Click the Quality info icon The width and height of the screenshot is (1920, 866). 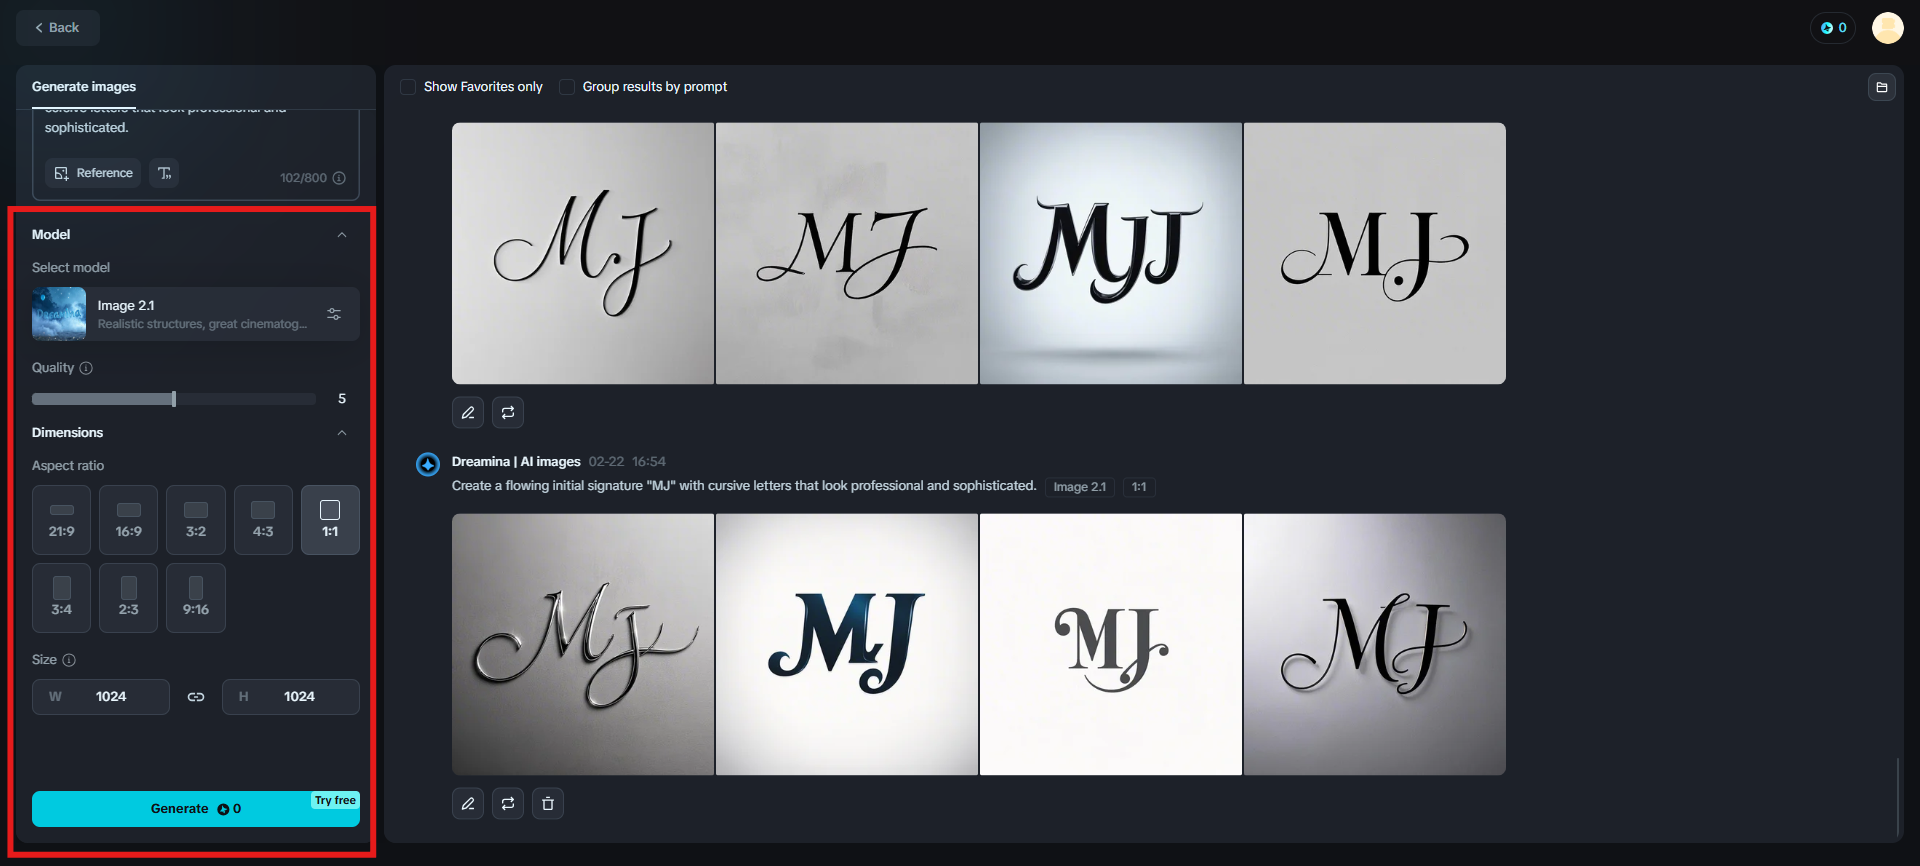pyautogui.click(x=86, y=368)
